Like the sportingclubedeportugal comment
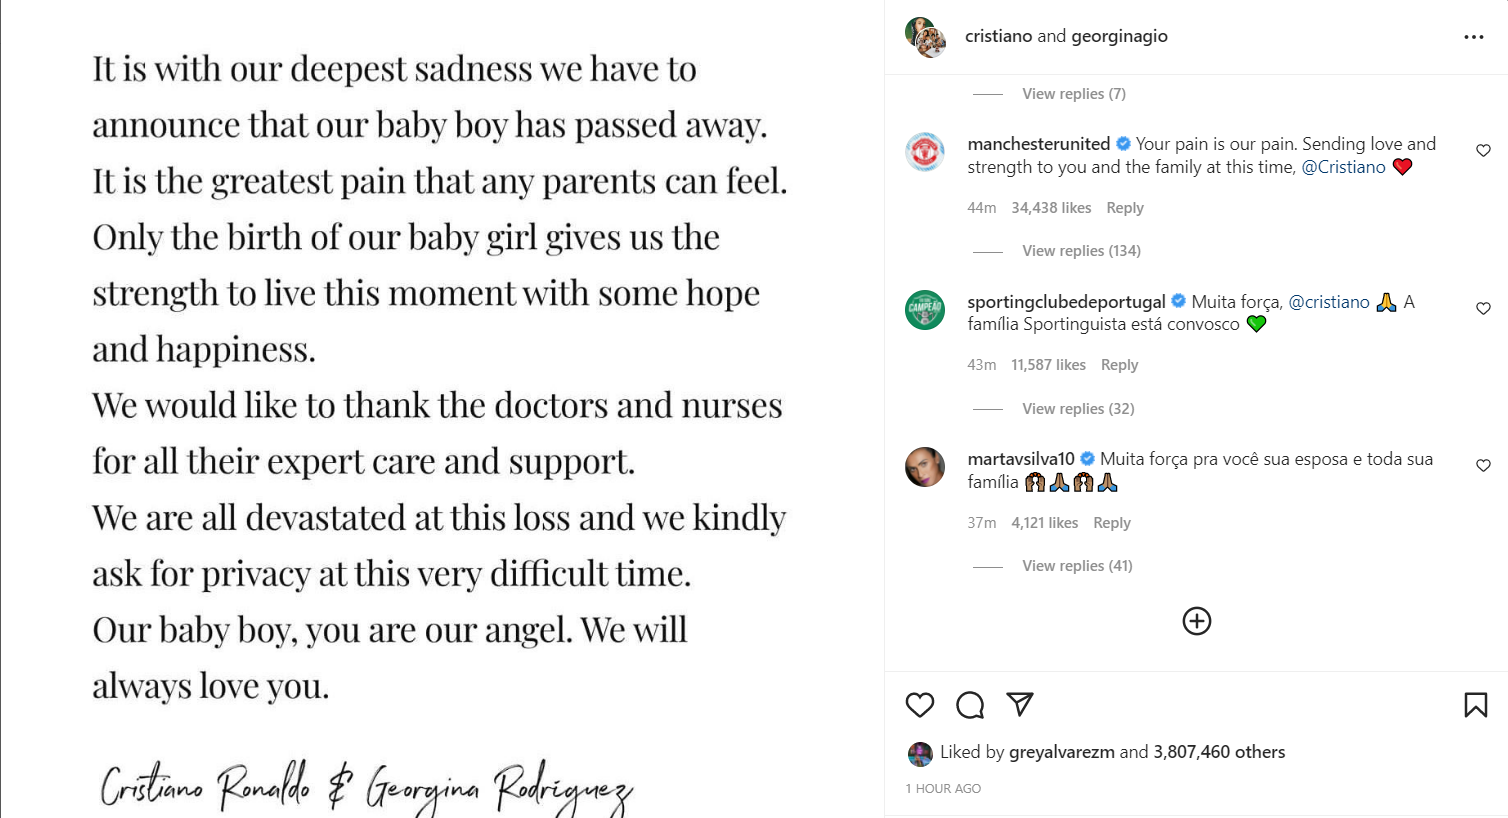 coord(1483,309)
